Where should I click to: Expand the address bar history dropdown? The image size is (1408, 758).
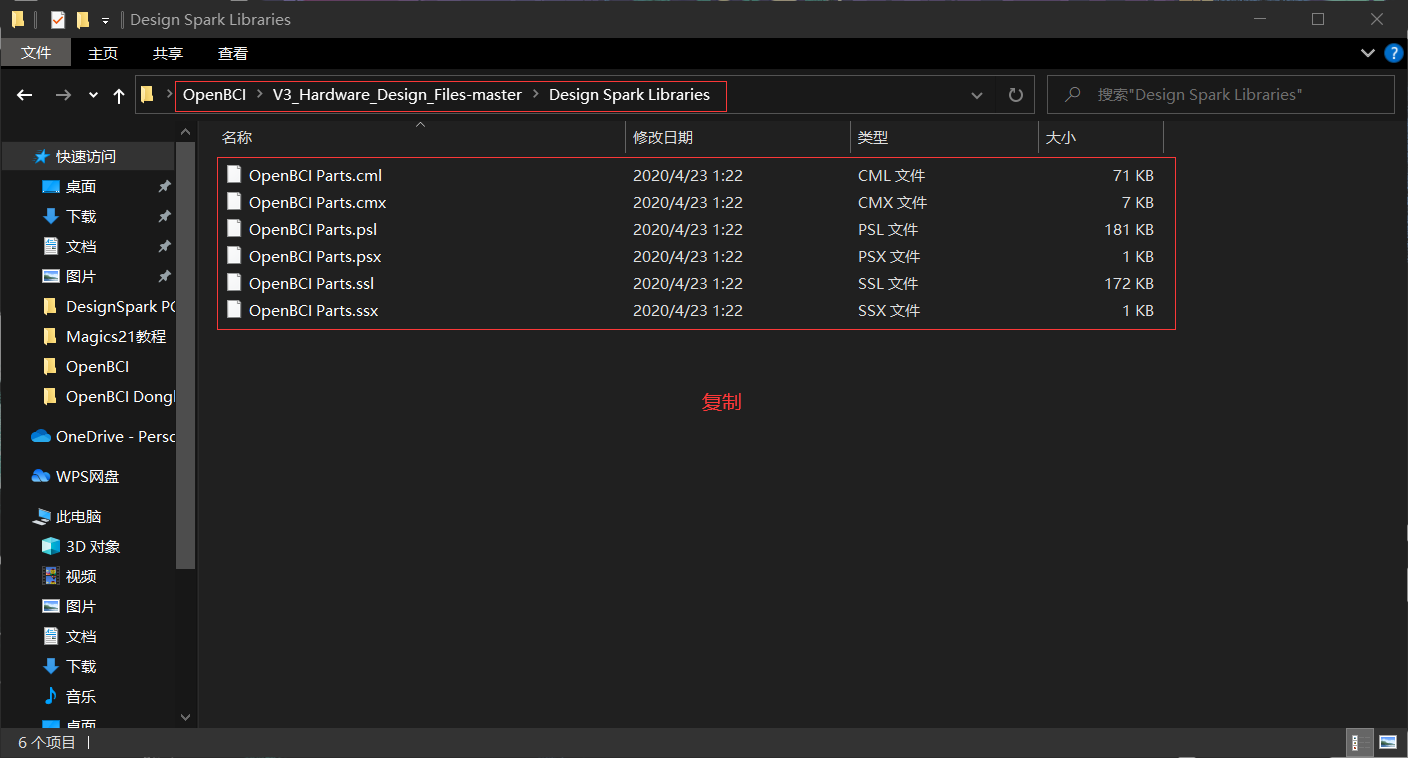click(x=977, y=95)
